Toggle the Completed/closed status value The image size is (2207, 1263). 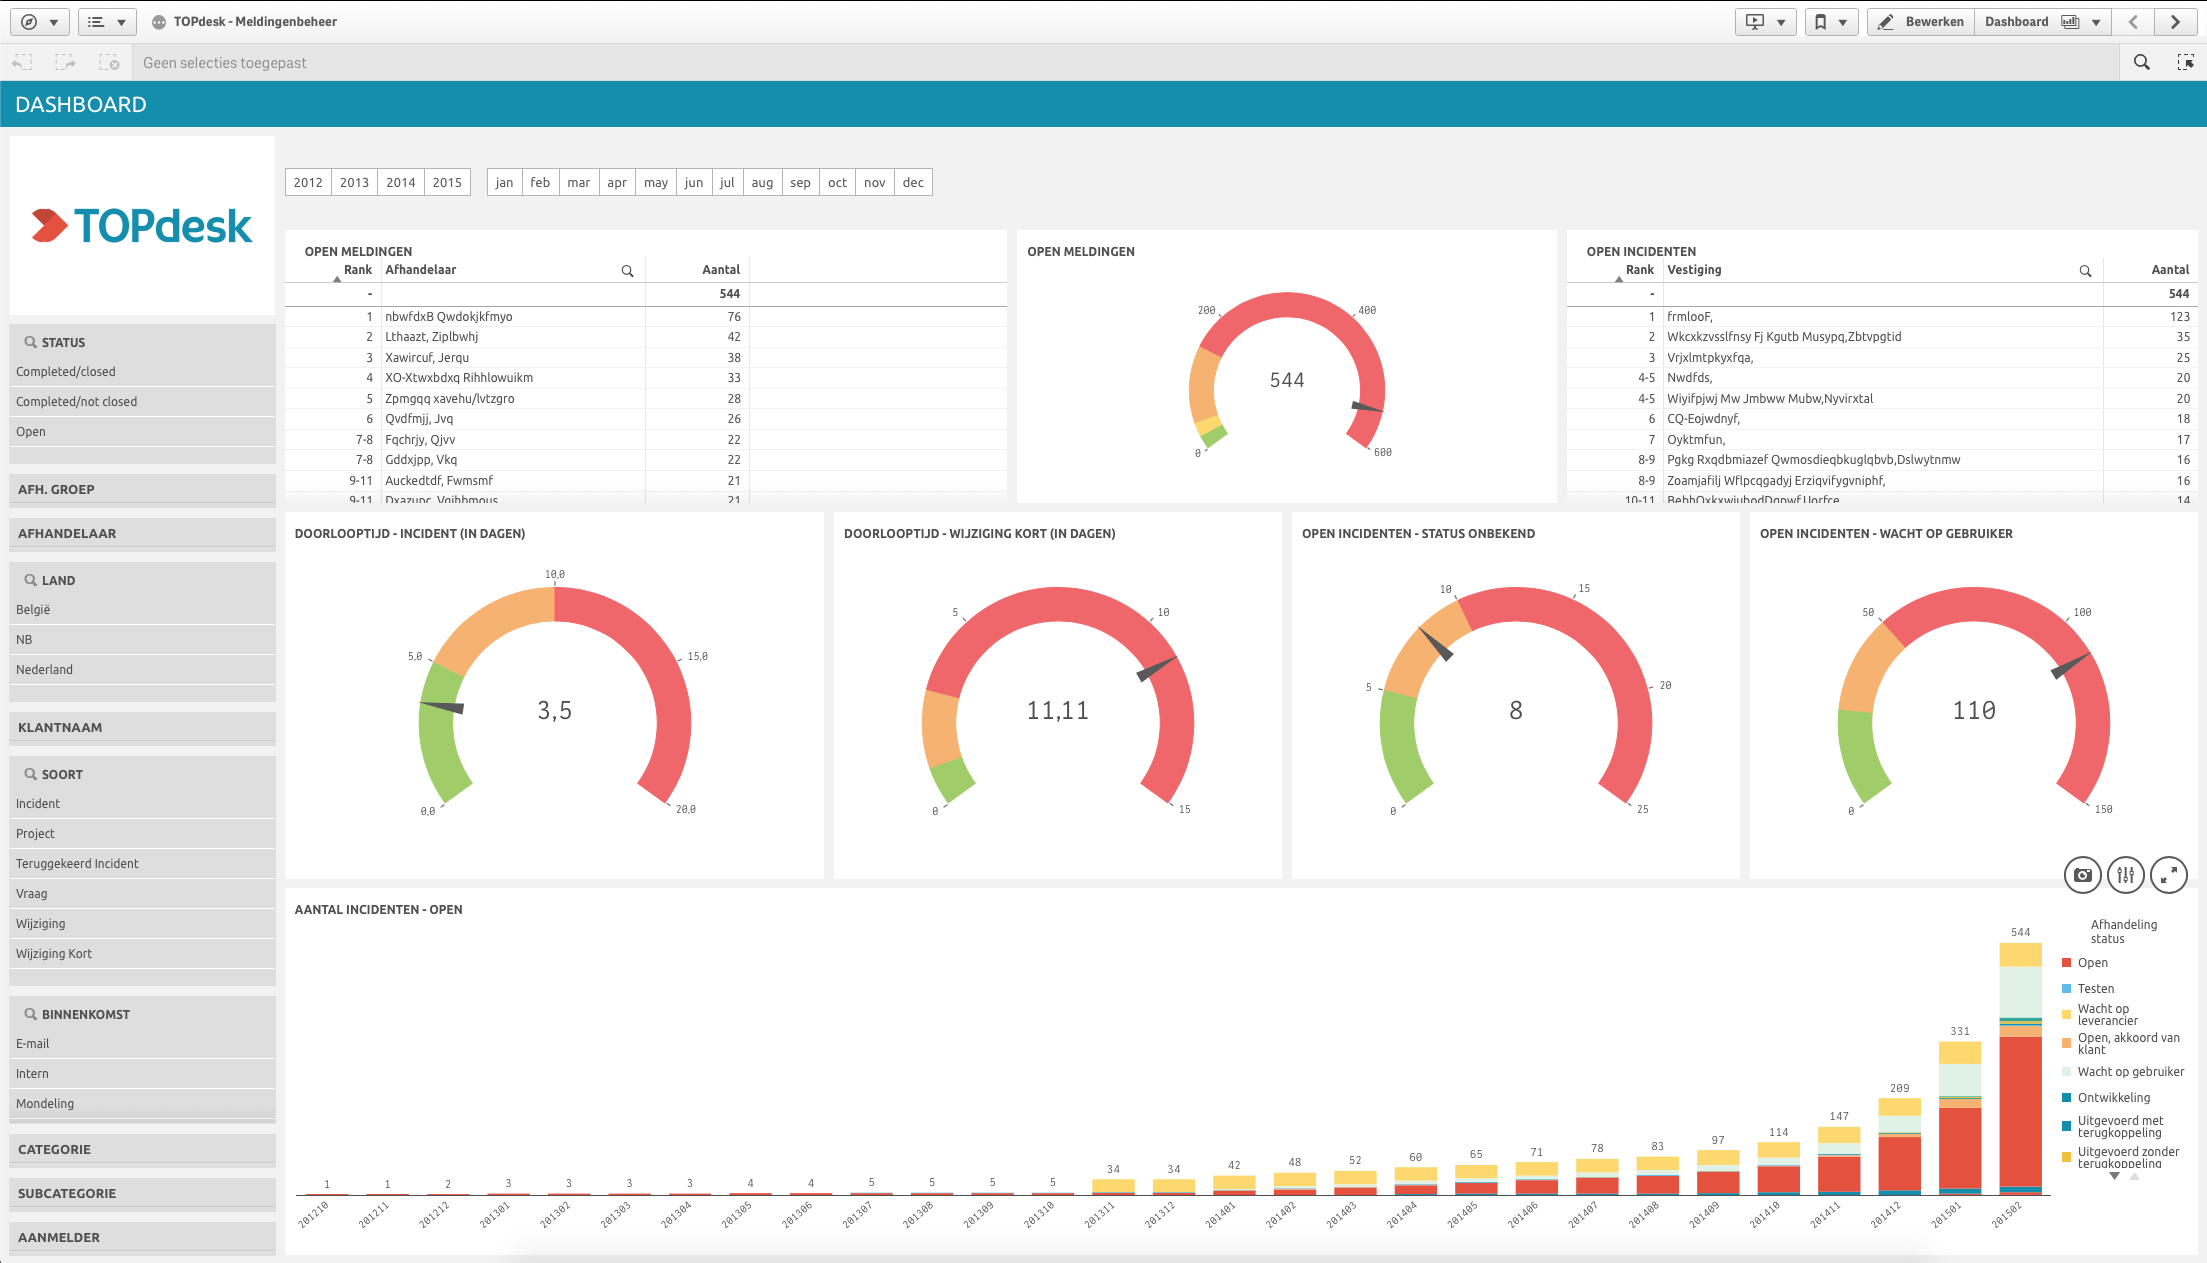pos(142,372)
